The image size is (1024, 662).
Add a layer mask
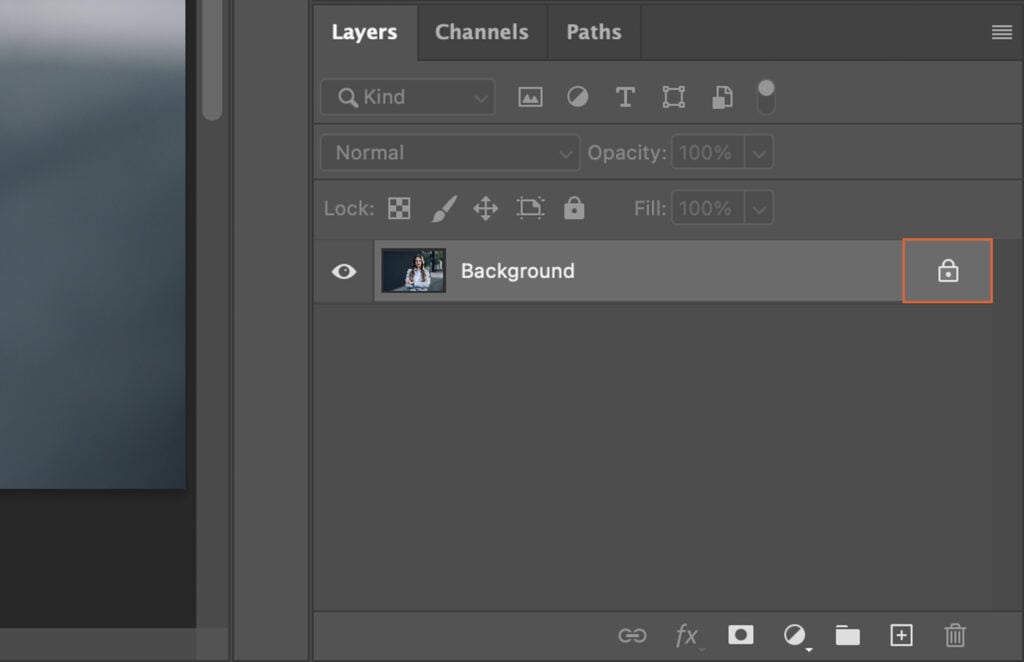740,635
